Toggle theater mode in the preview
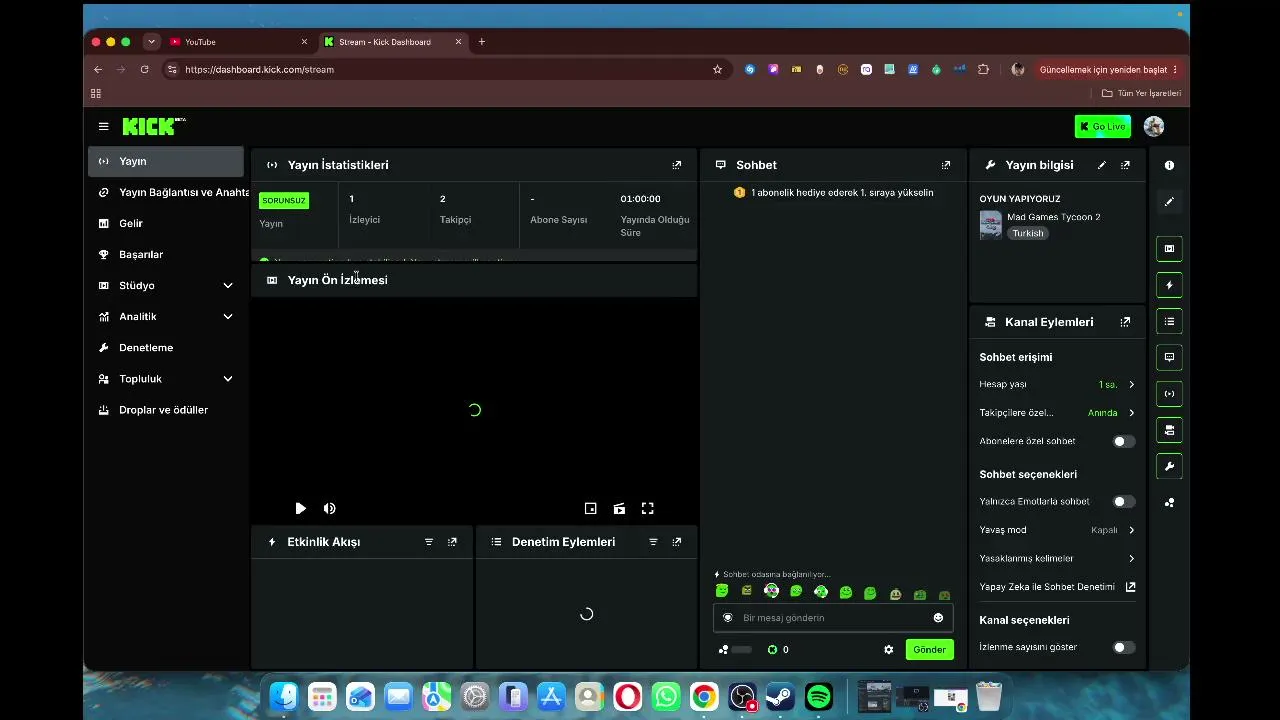Image resolution: width=1280 pixels, height=720 pixels. [x=620, y=509]
